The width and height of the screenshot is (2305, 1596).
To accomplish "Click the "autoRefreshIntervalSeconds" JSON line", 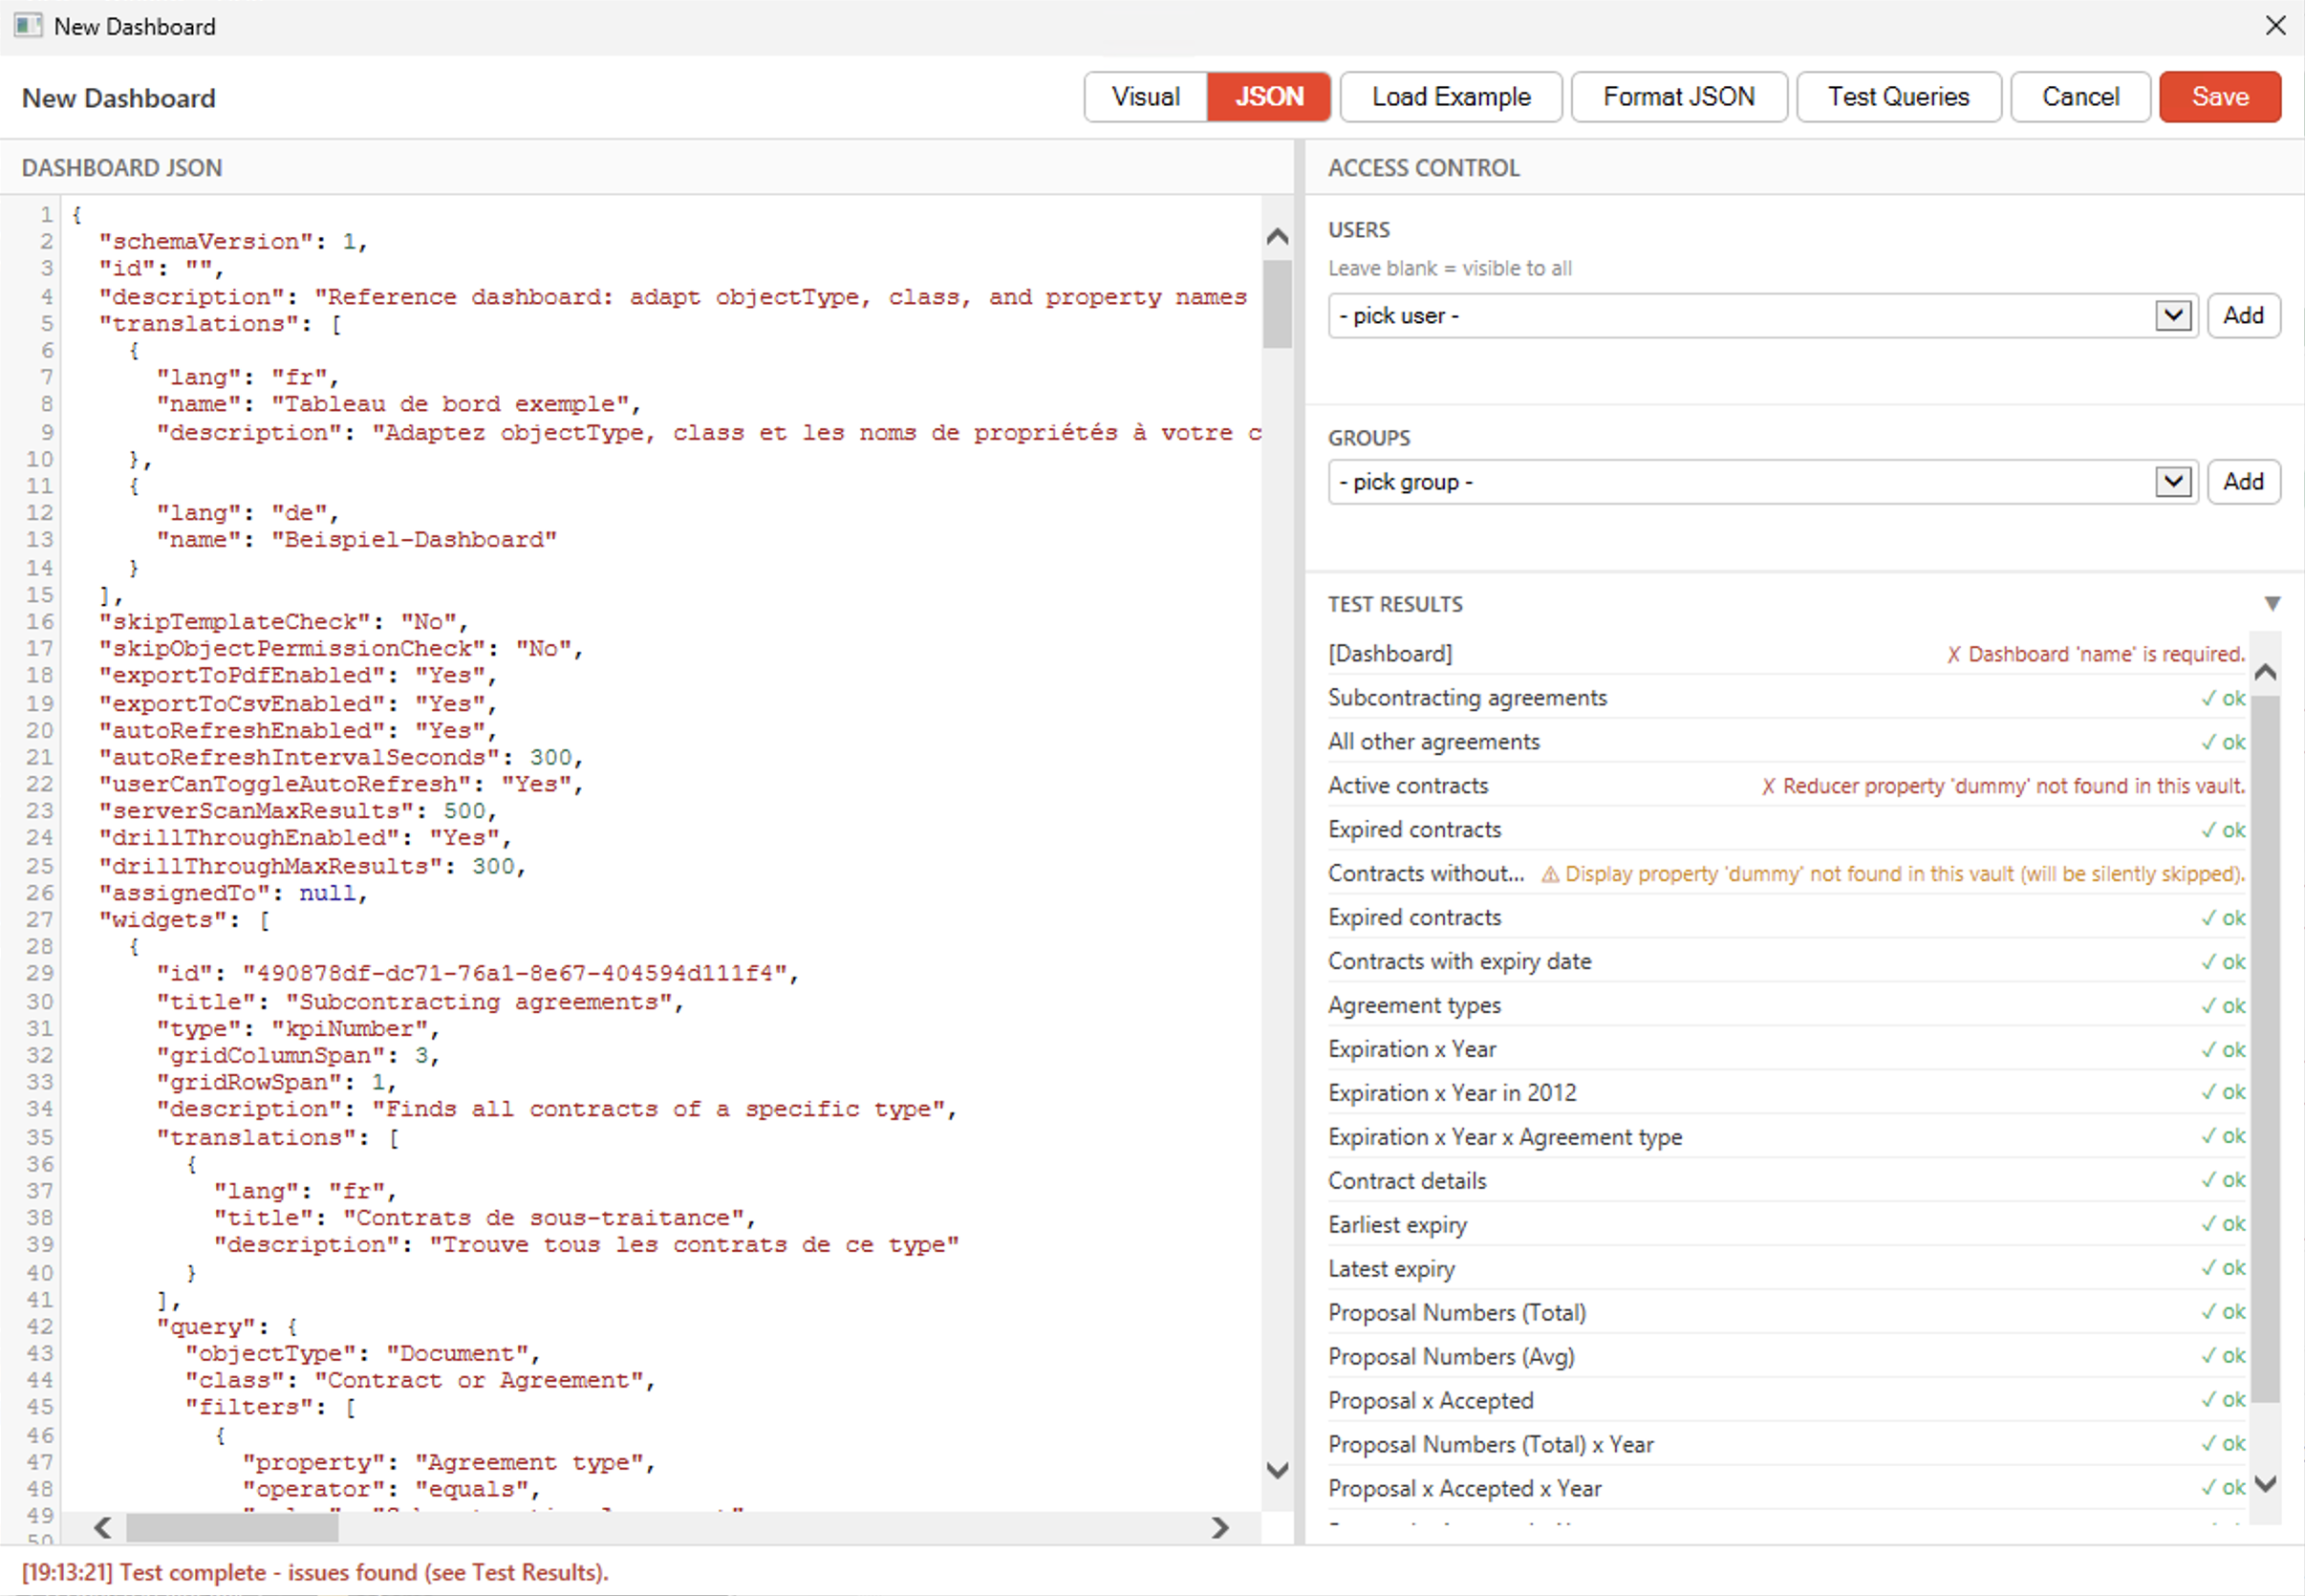I will click(341, 757).
